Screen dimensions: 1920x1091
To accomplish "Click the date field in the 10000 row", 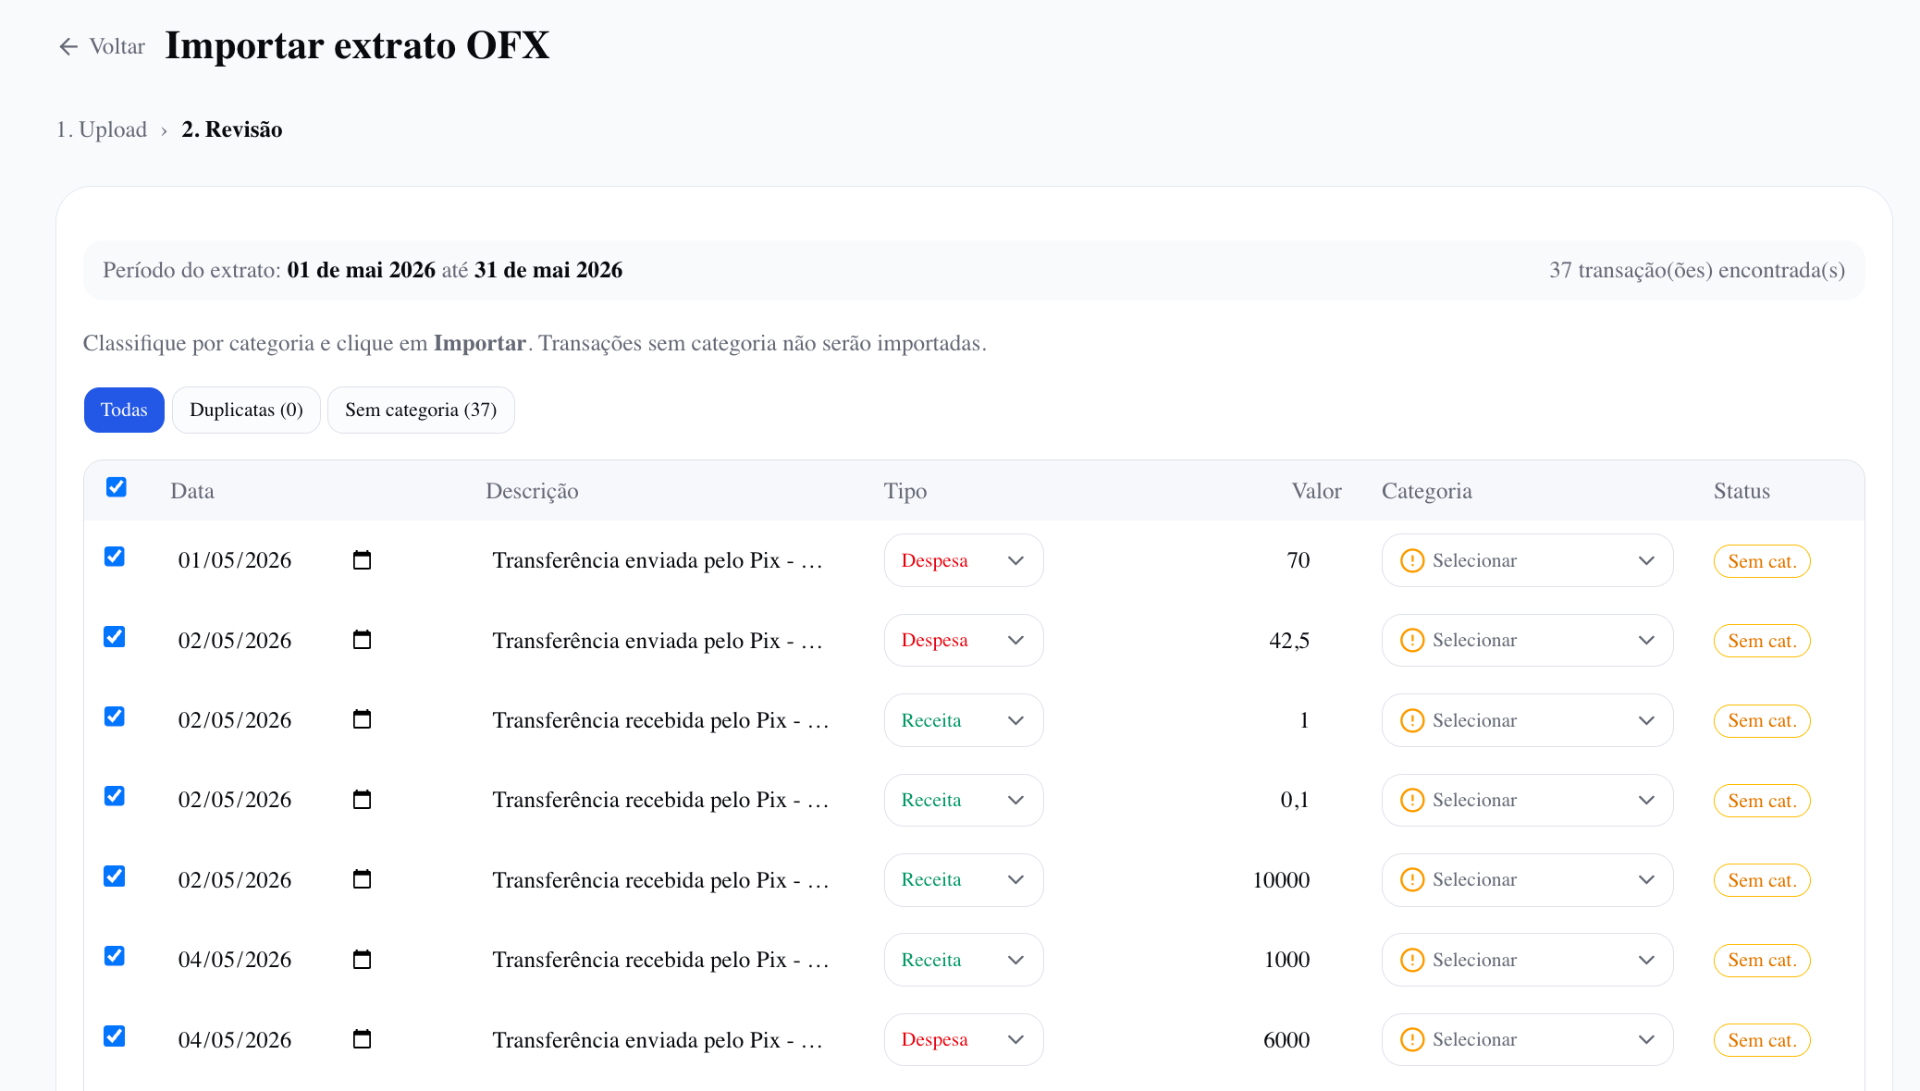I will 275,880.
